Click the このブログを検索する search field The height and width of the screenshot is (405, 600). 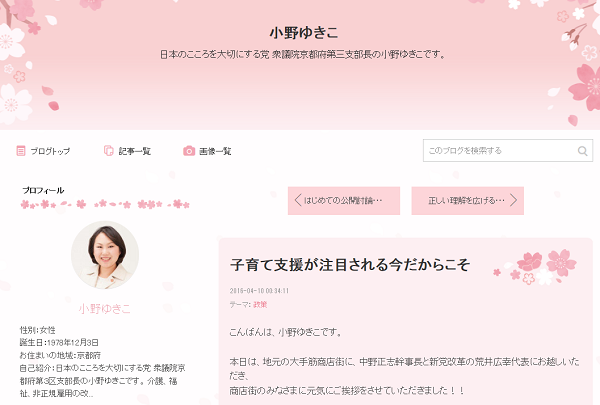(x=508, y=150)
